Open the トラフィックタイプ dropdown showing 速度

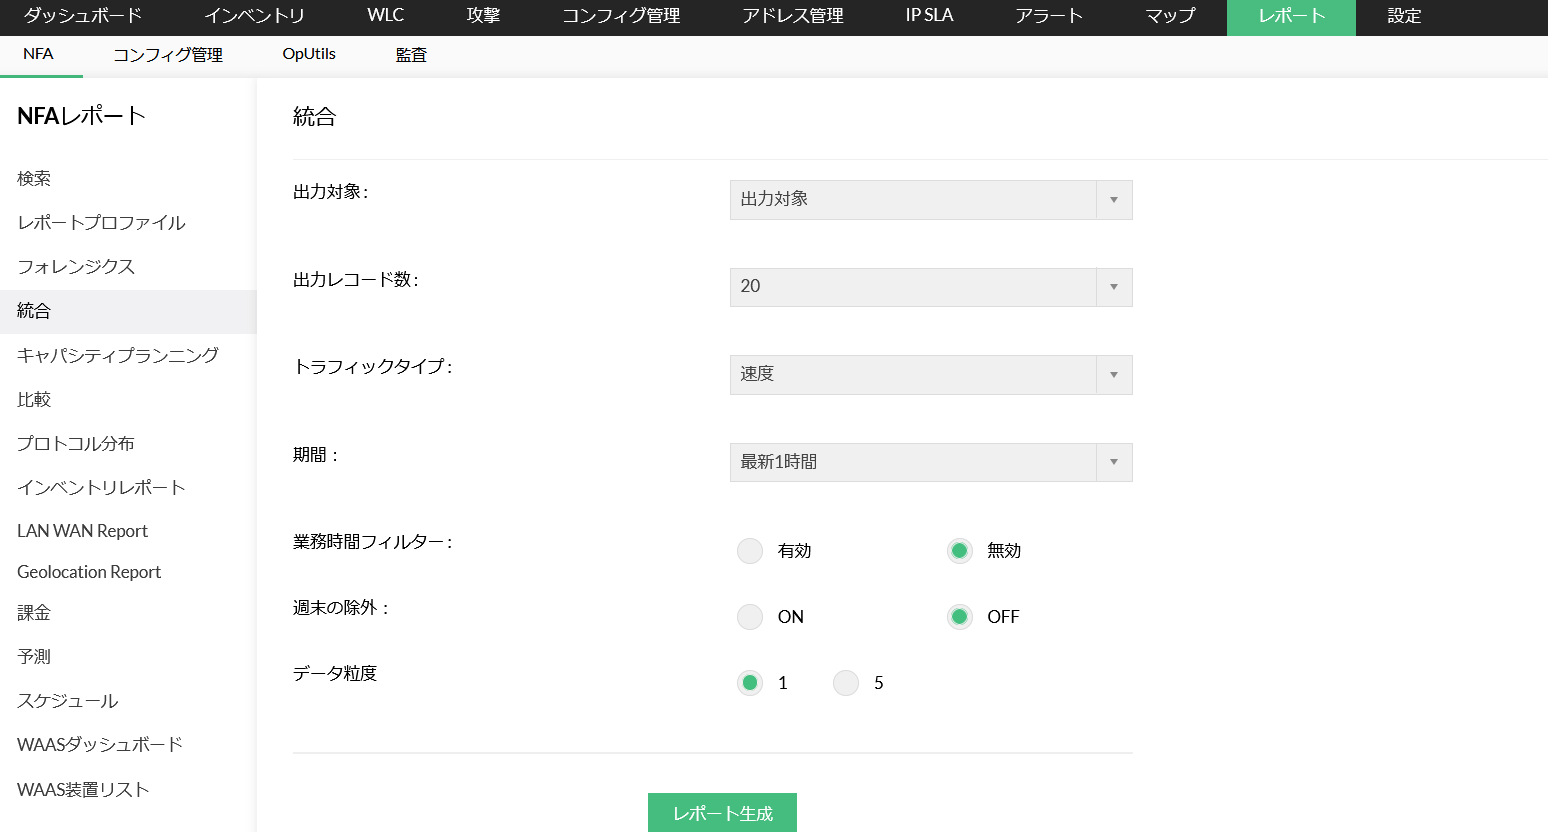[x=930, y=375]
